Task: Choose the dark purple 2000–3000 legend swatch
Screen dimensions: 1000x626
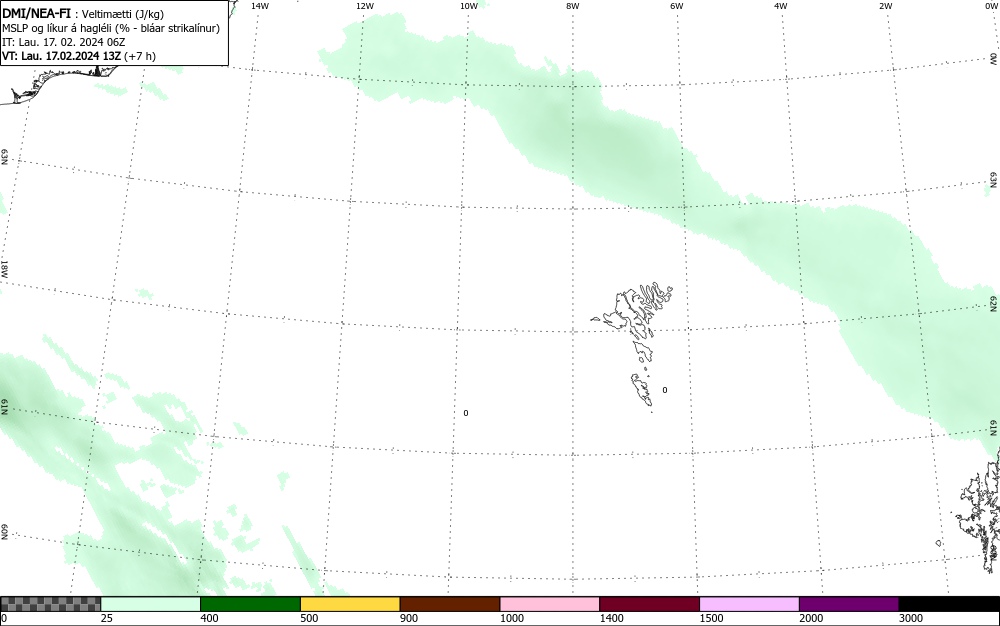Action: [849, 604]
